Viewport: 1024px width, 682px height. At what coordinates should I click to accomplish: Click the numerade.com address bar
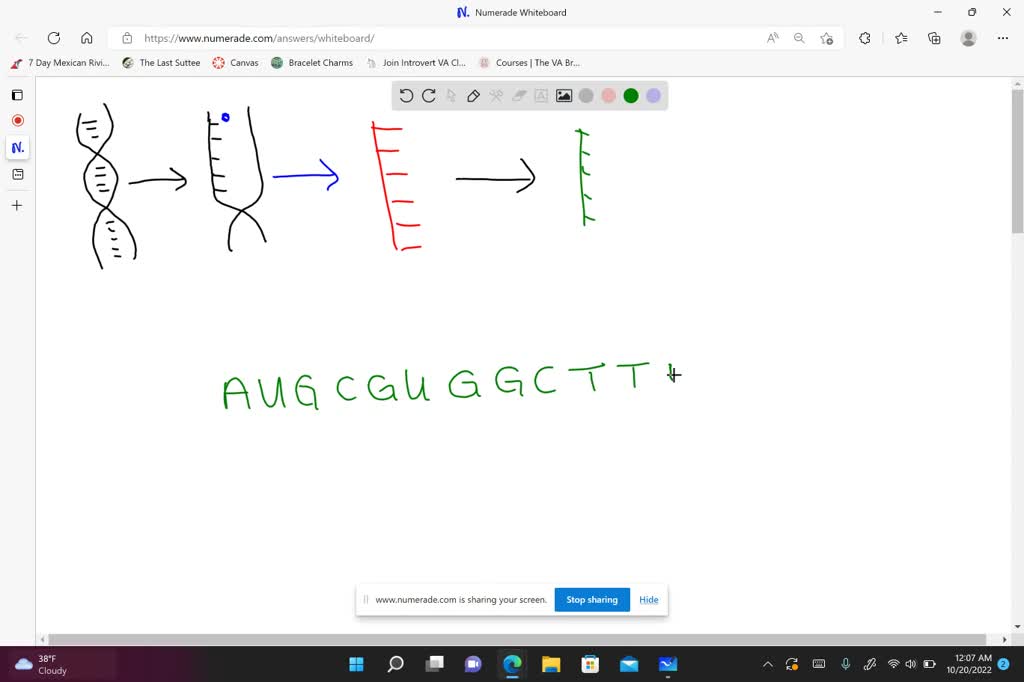point(300,37)
